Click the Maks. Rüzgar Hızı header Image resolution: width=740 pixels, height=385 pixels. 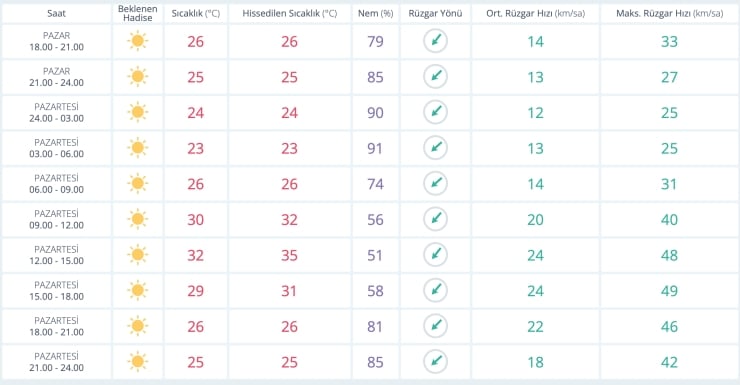(669, 13)
